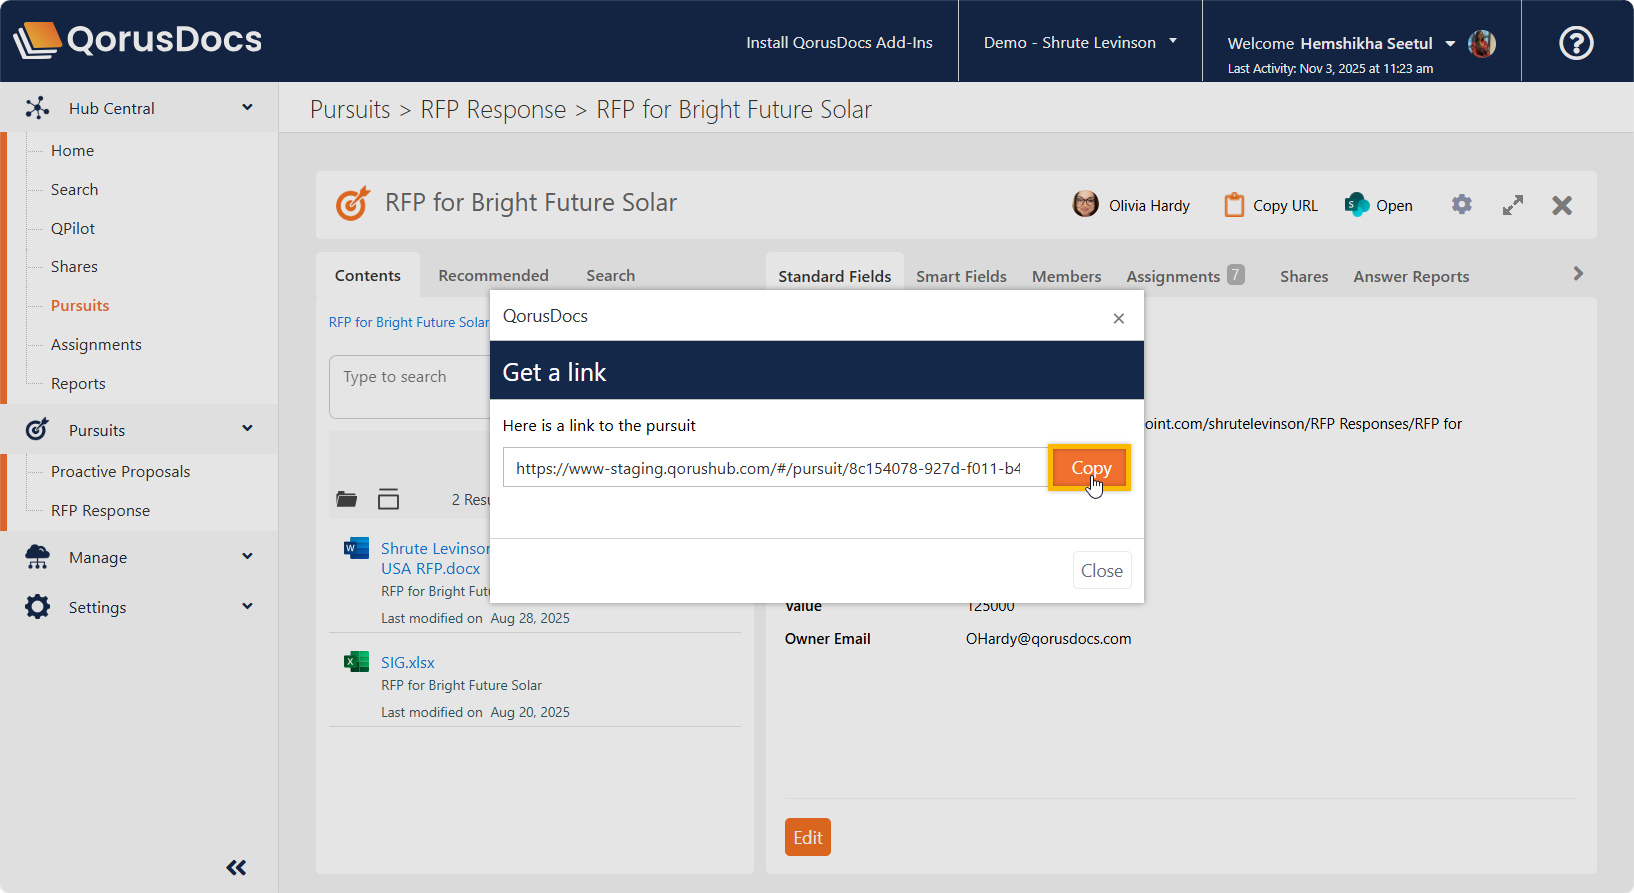The width and height of the screenshot is (1634, 893).
Task: Switch to the Smart Fields tab
Action: pyautogui.click(x=961, y=276)
